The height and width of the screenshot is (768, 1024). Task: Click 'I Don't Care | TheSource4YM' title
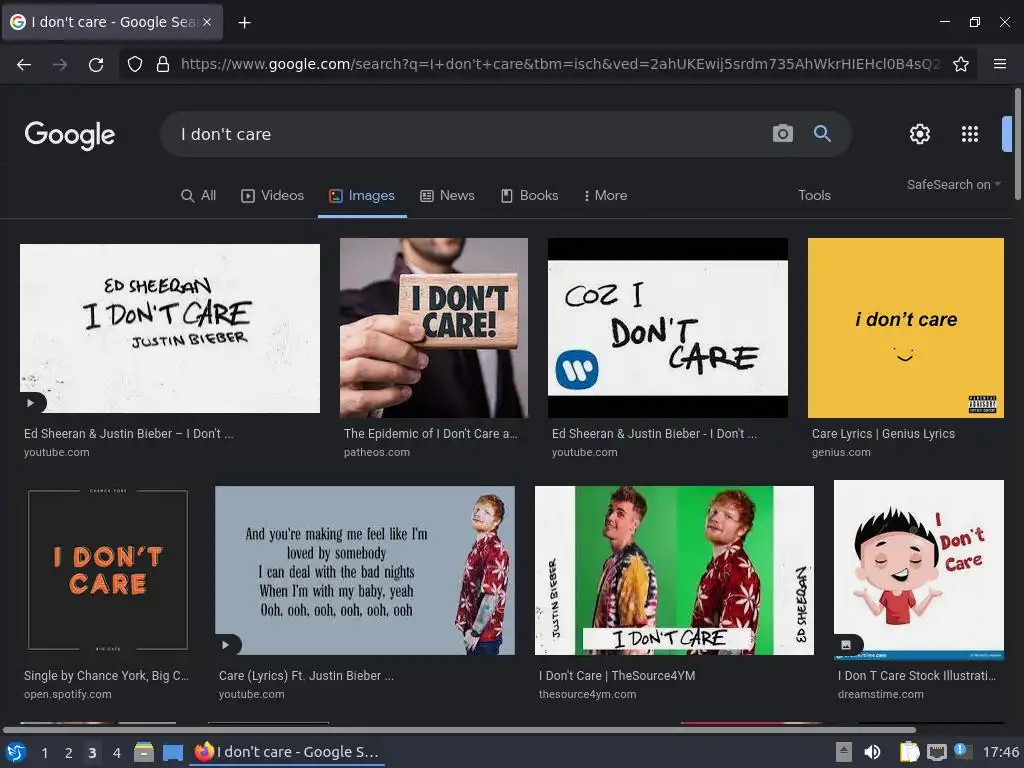coord(616,676)
